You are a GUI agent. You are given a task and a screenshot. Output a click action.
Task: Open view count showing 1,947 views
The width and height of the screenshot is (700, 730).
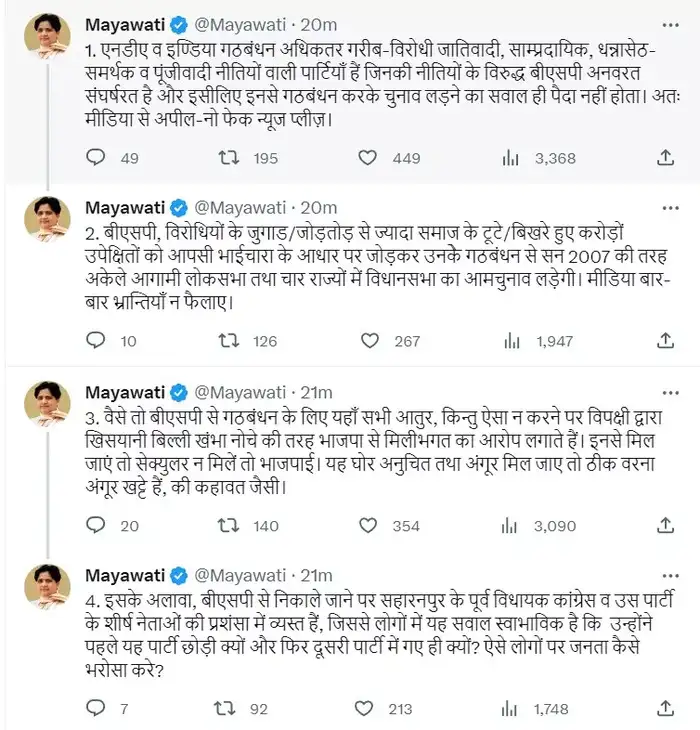tap(509, 341)
